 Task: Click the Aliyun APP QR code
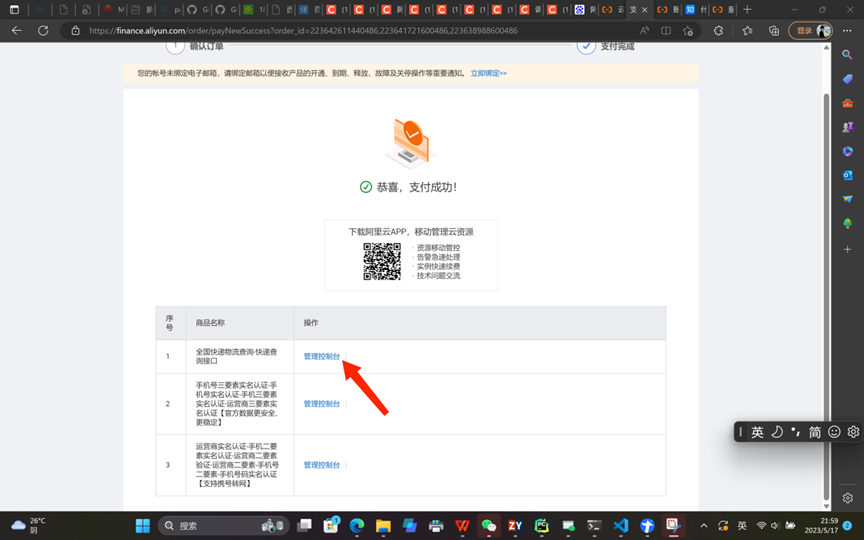coord(382,262)
